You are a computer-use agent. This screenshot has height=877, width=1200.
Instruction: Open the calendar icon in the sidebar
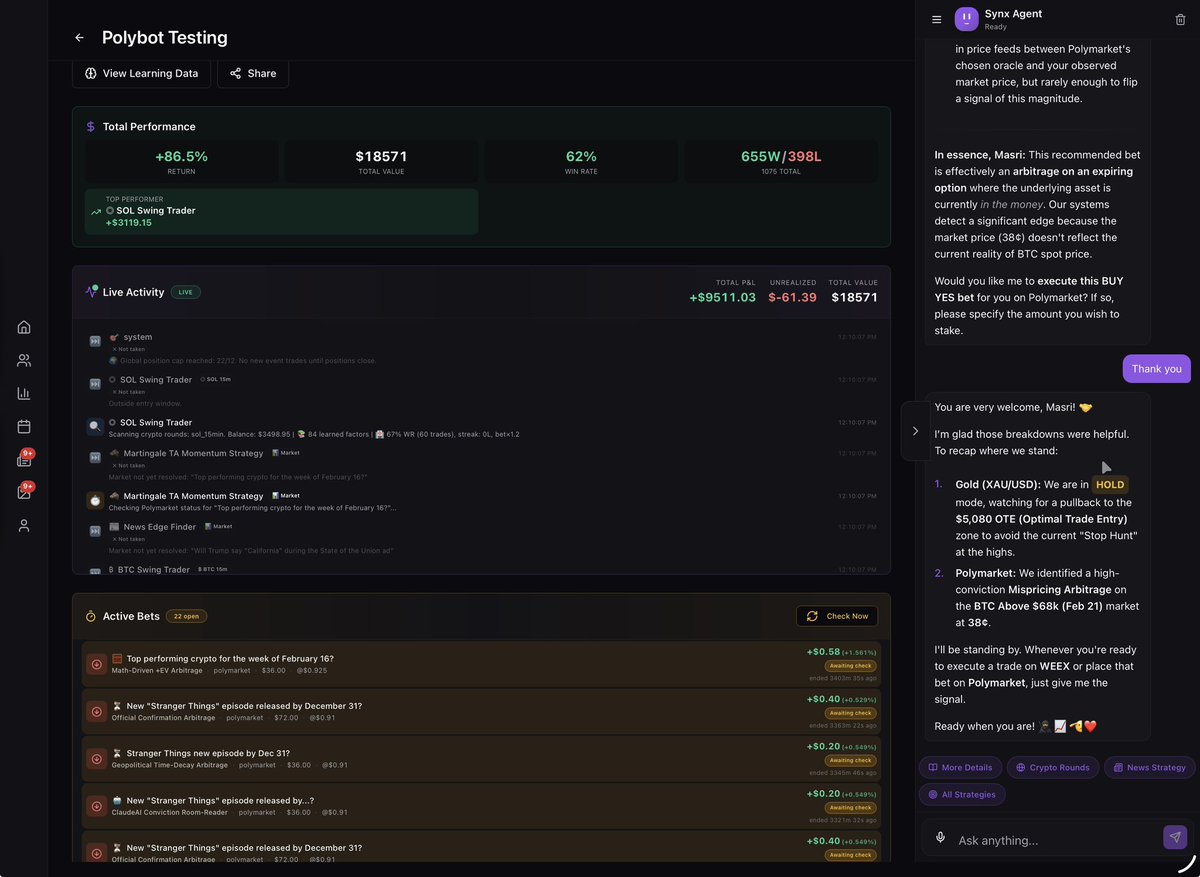24,426
